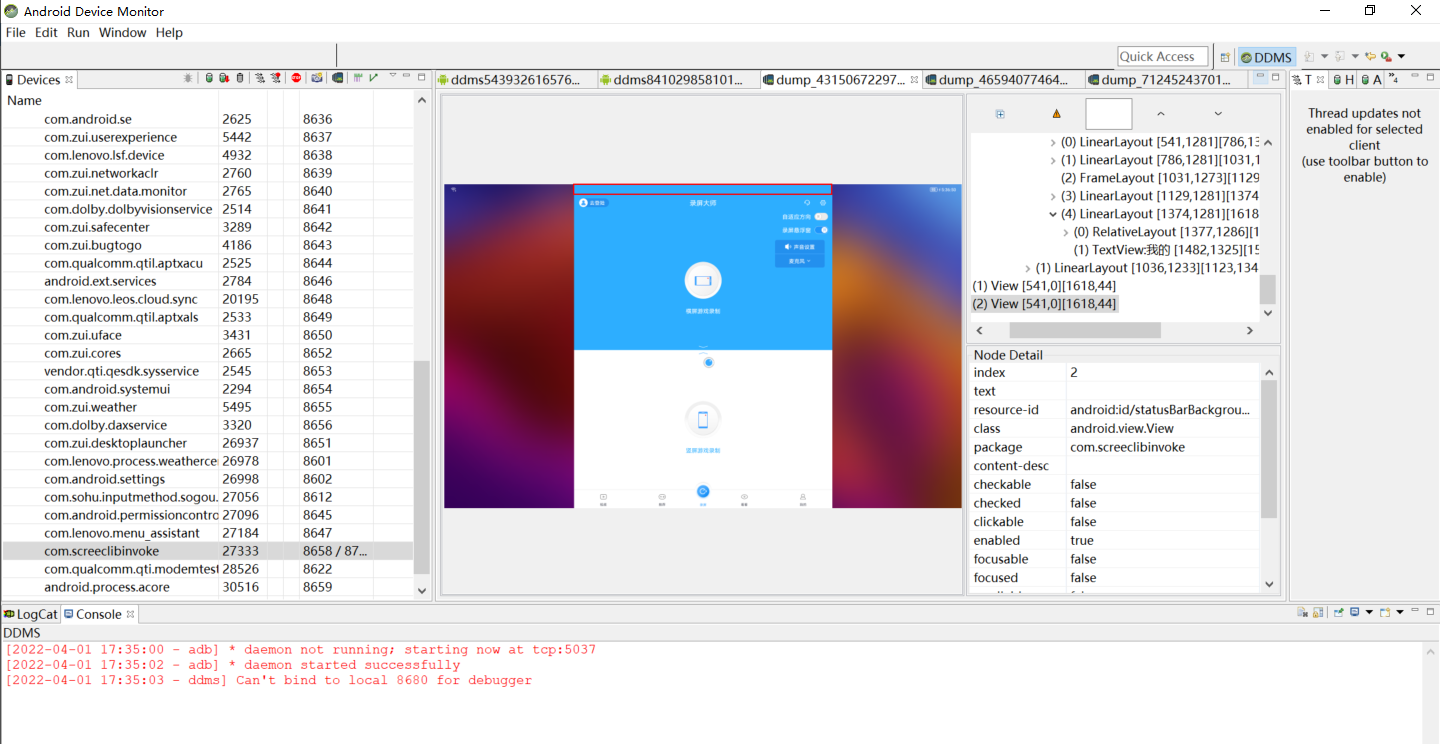Click the Screen Capture camera icon
This screenshot has width=1440, height=744.
[317, 78]
